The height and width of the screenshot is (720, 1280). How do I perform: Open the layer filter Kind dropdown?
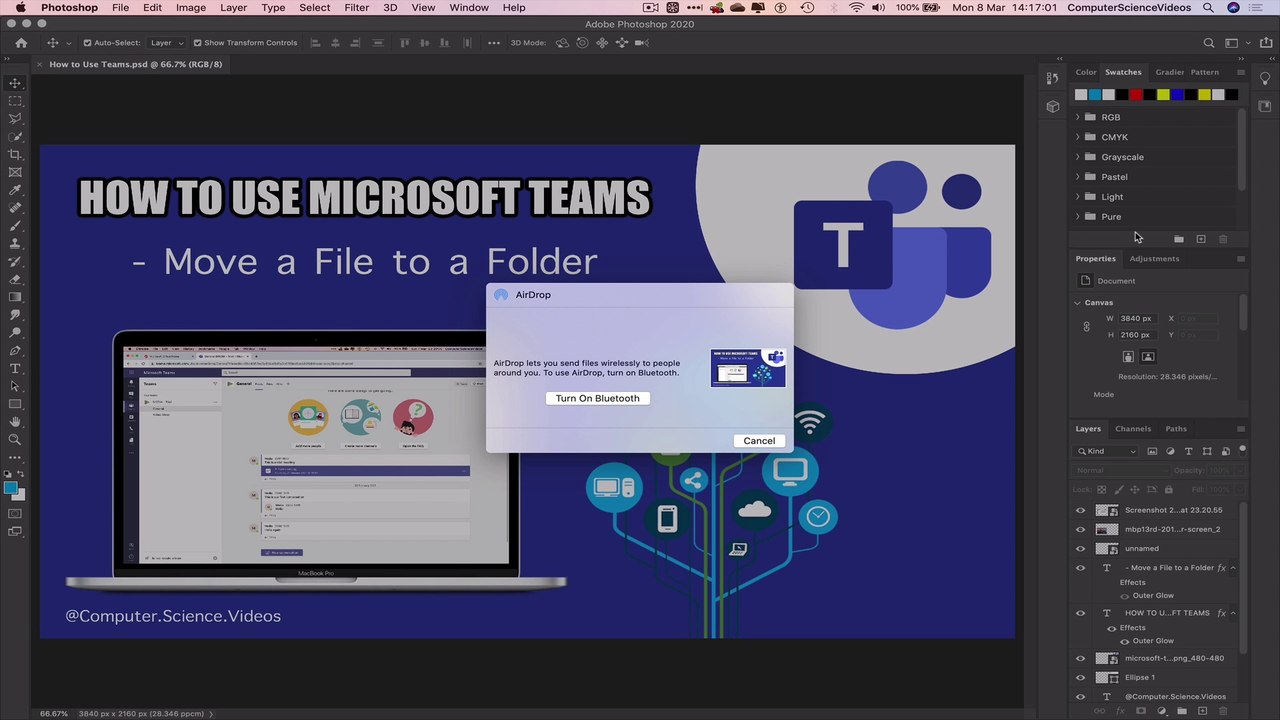point(1107,451)
